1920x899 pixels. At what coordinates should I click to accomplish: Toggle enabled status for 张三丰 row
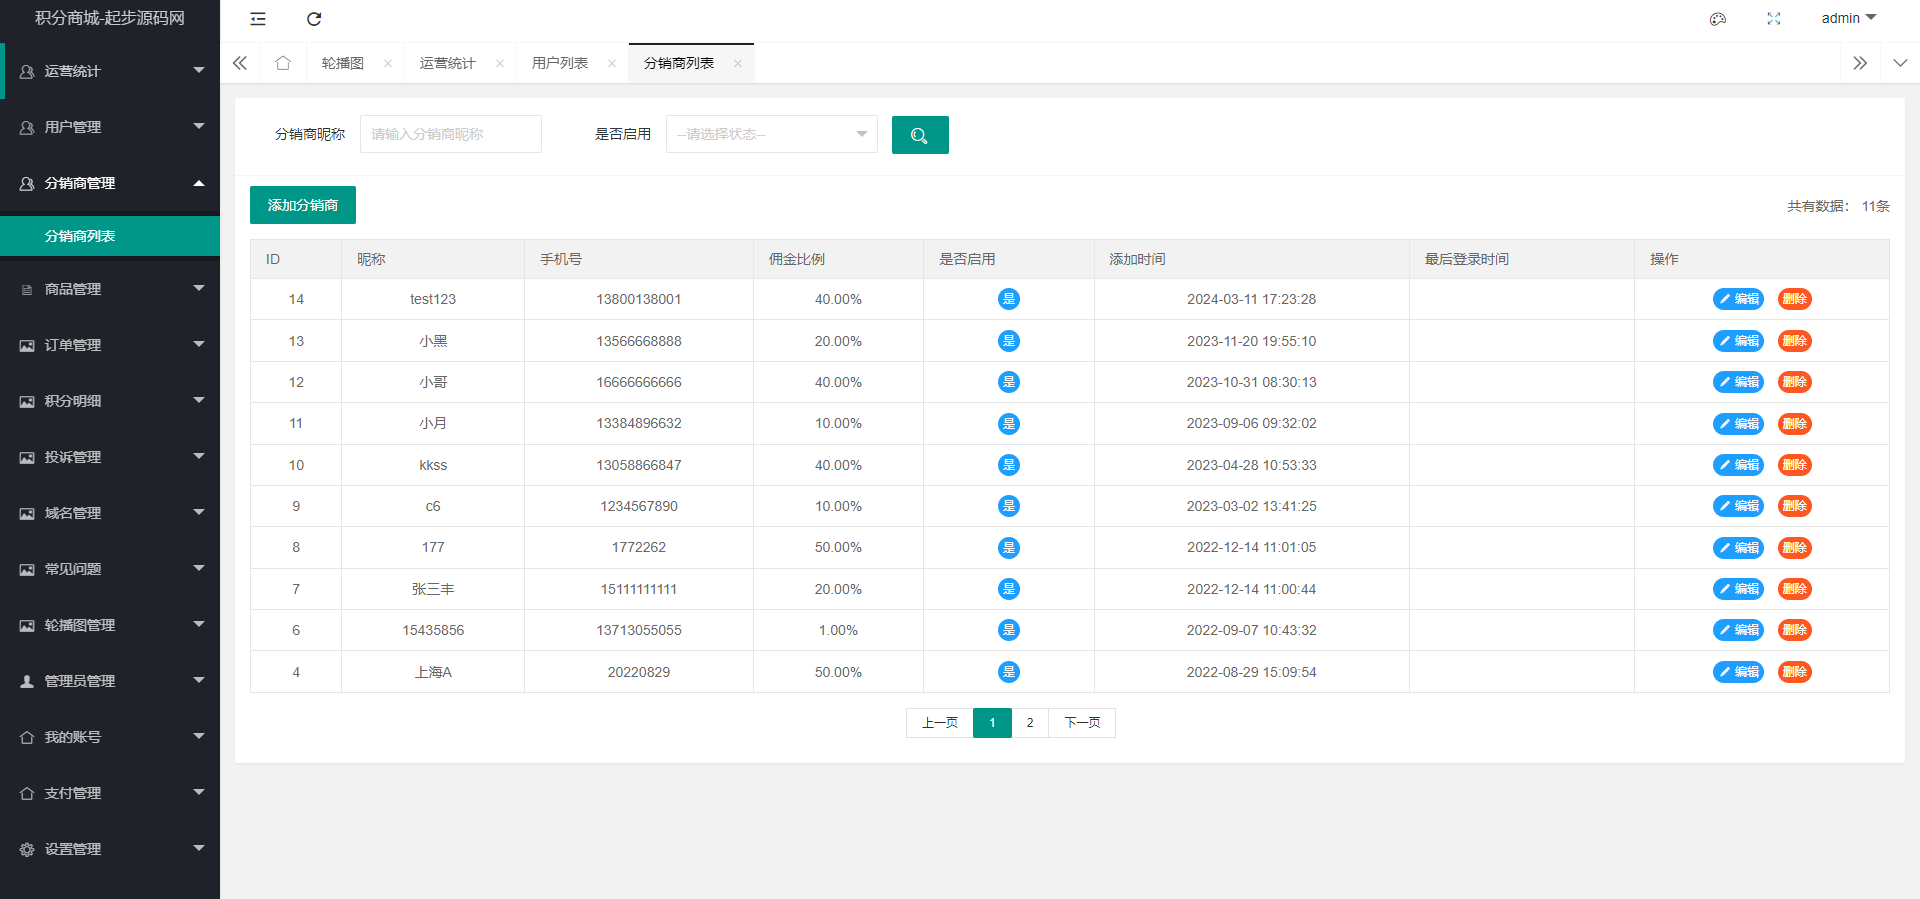coord(1008,589)
